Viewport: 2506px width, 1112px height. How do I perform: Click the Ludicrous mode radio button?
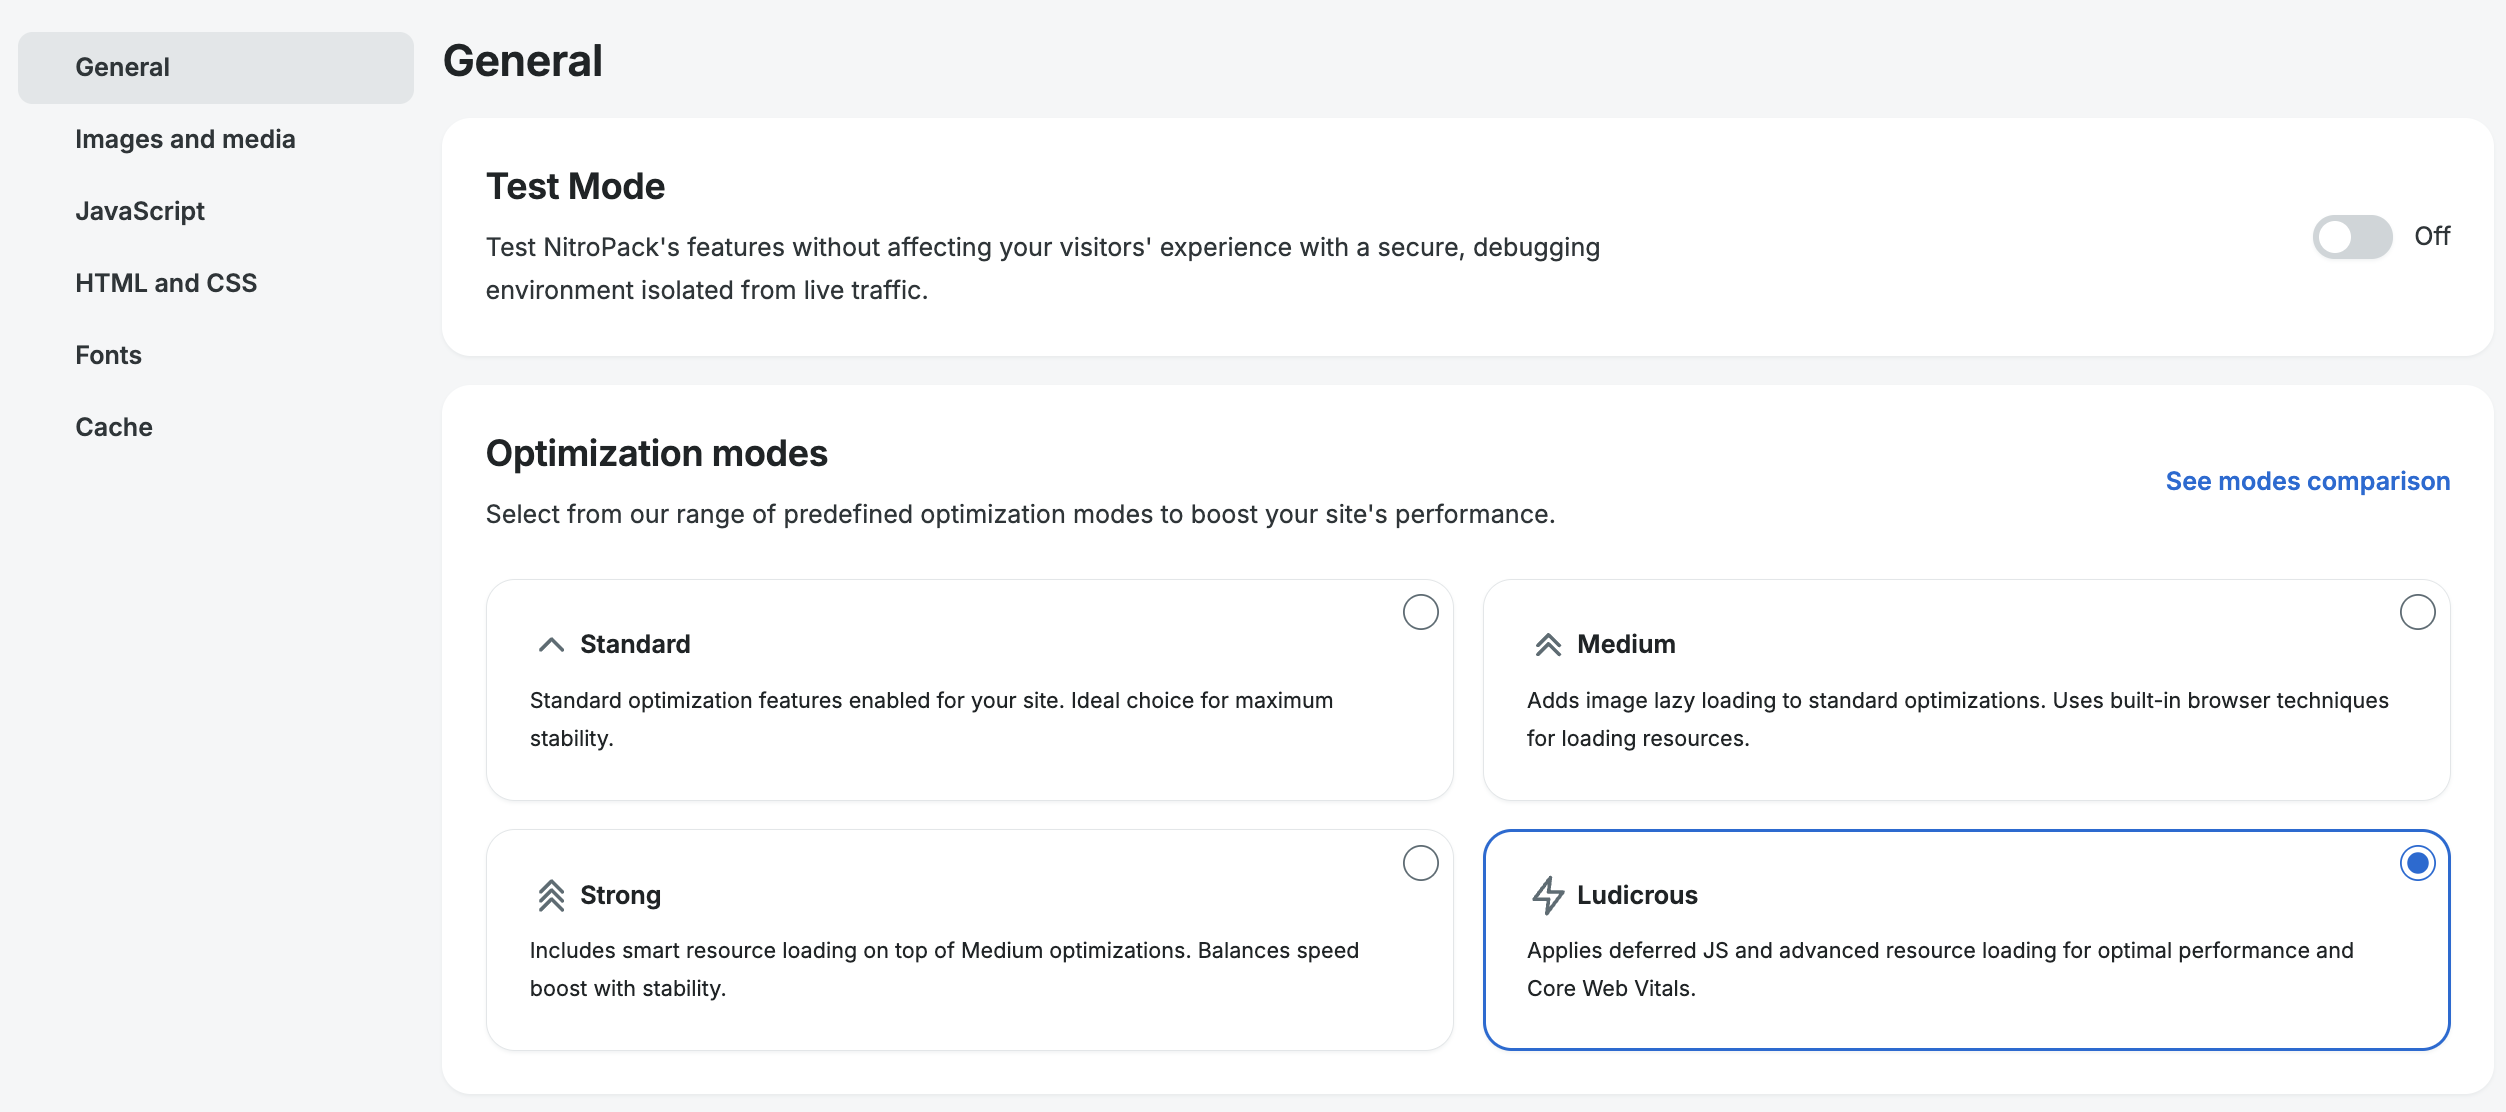coord(2417,863)
